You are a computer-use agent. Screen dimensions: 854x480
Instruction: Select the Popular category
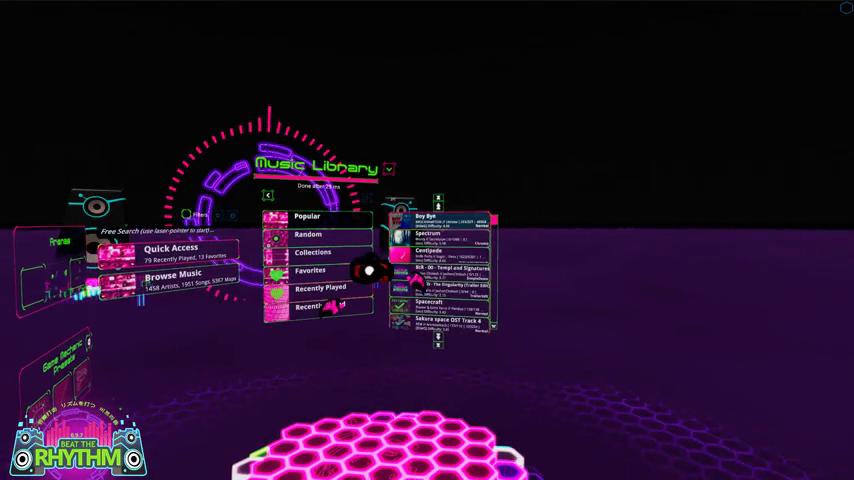318,219
